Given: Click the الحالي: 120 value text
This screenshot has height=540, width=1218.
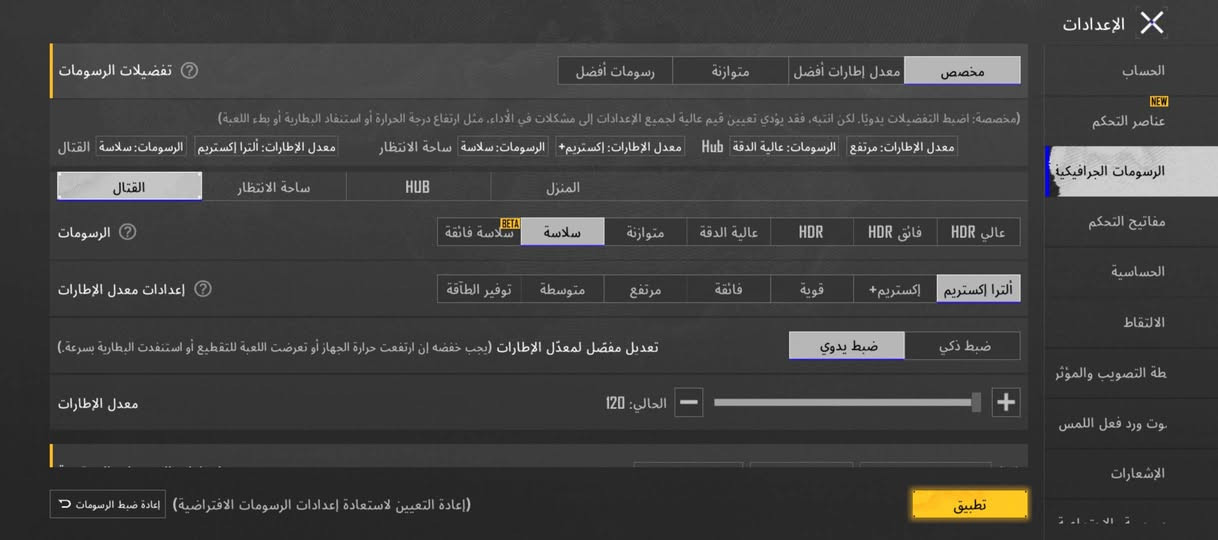Looking at the screenshot, I should point(636,403).
